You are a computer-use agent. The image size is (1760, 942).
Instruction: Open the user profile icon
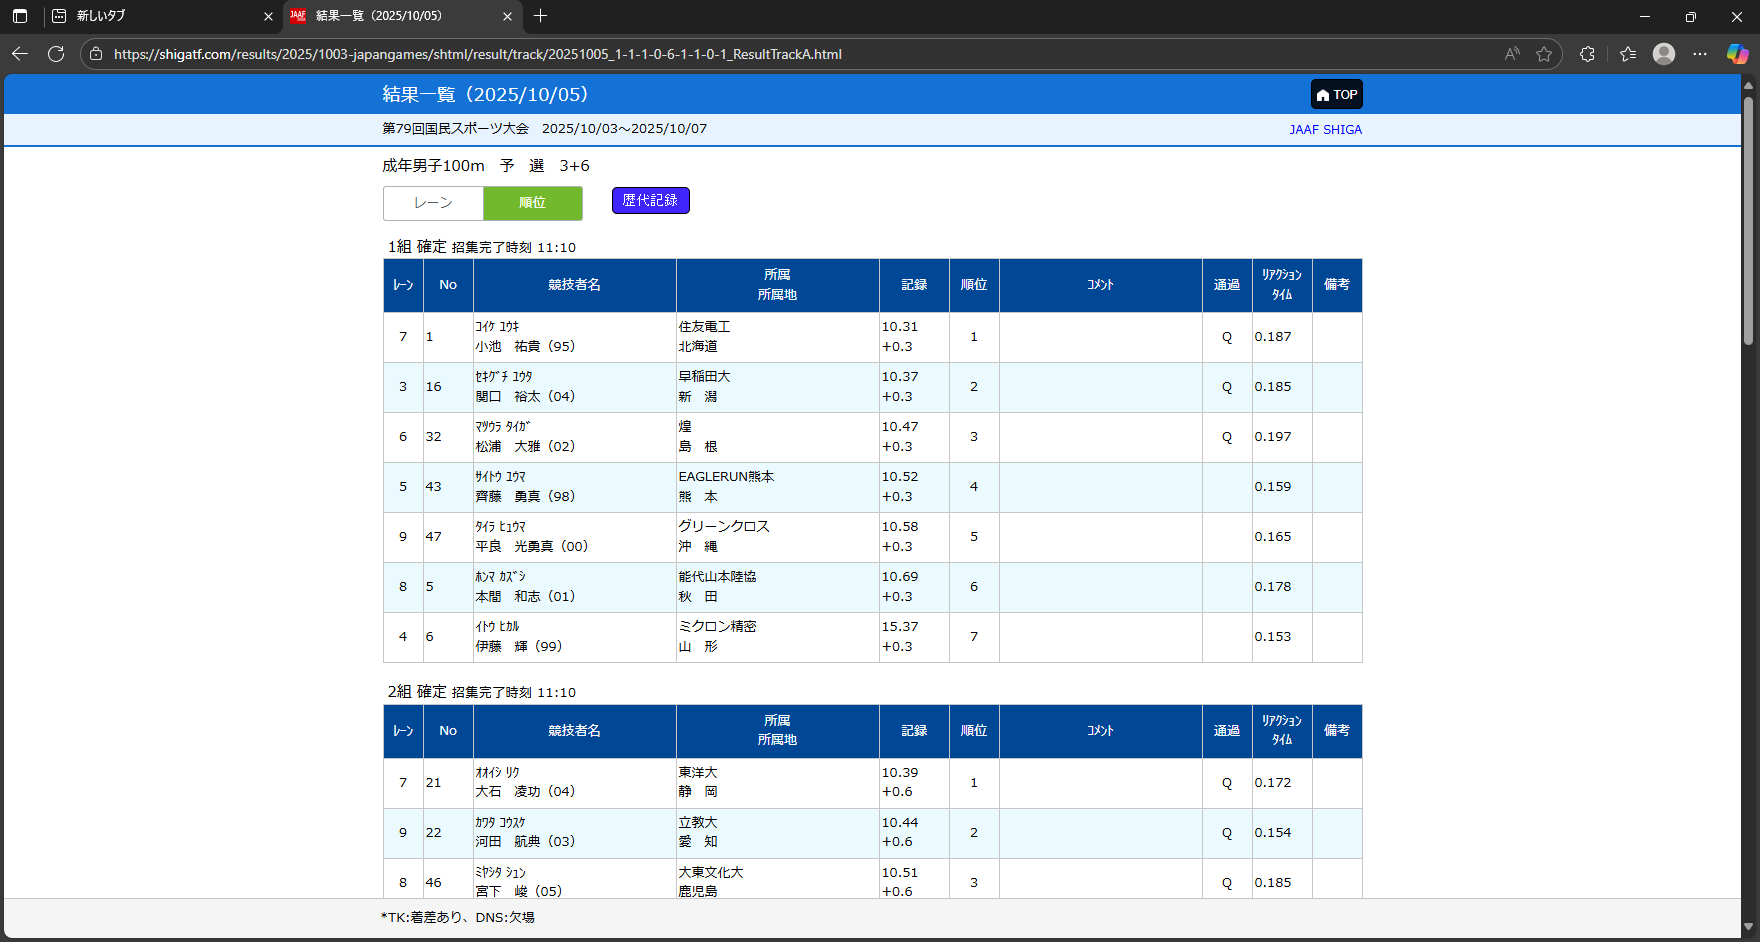tap(1664, 54)
